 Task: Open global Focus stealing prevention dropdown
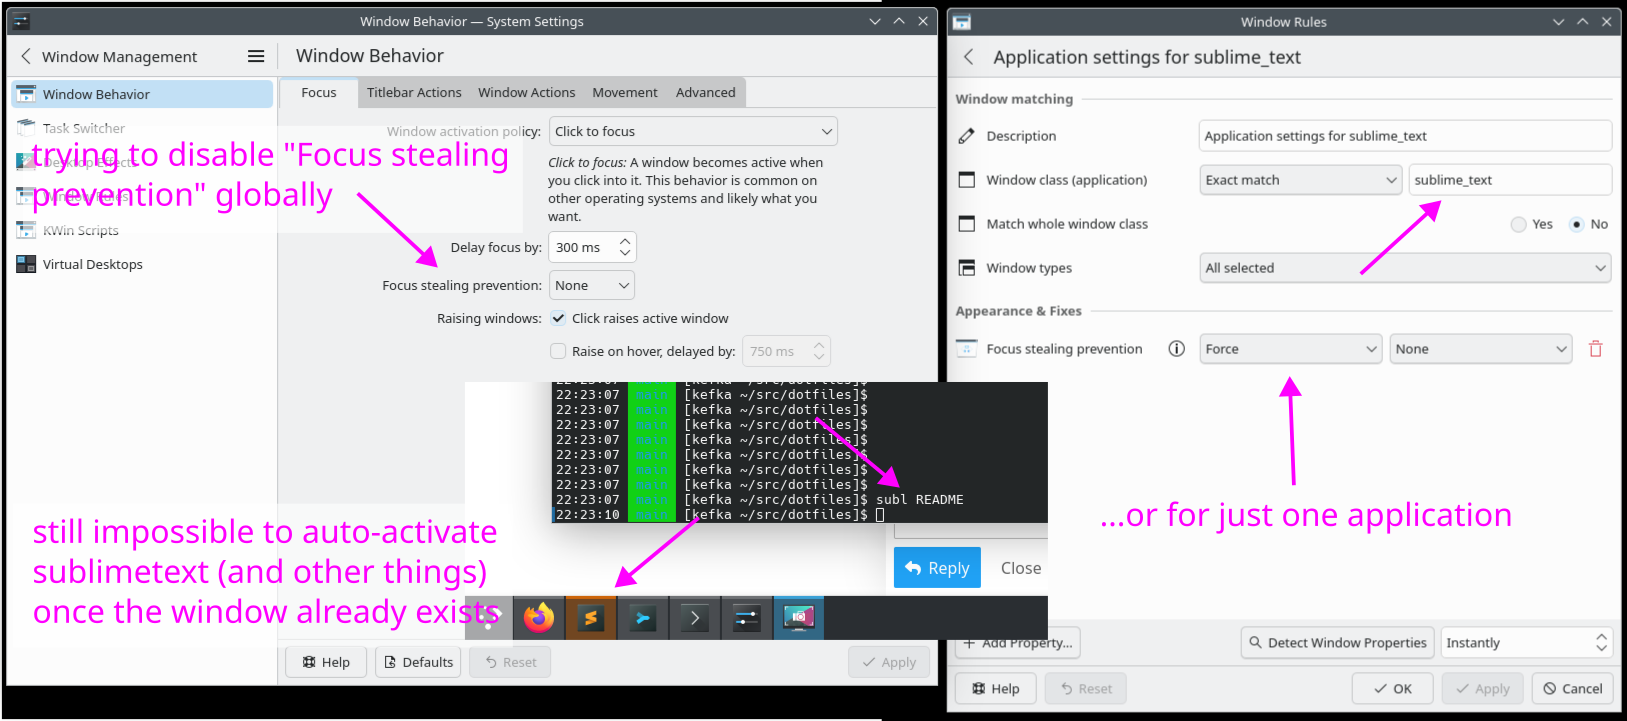592,285
